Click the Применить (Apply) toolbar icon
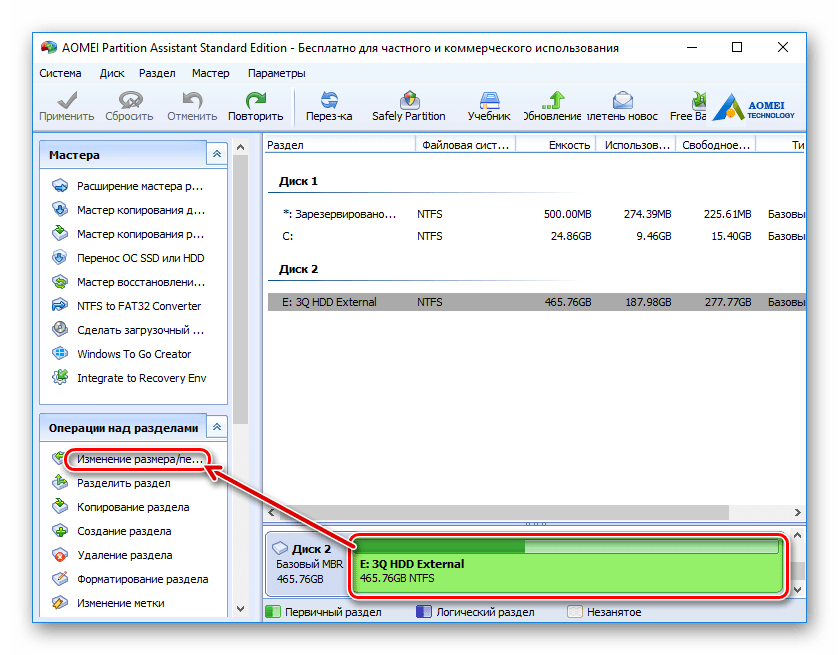Viewport: 839px width, 655px height. (x=67, y=100)
